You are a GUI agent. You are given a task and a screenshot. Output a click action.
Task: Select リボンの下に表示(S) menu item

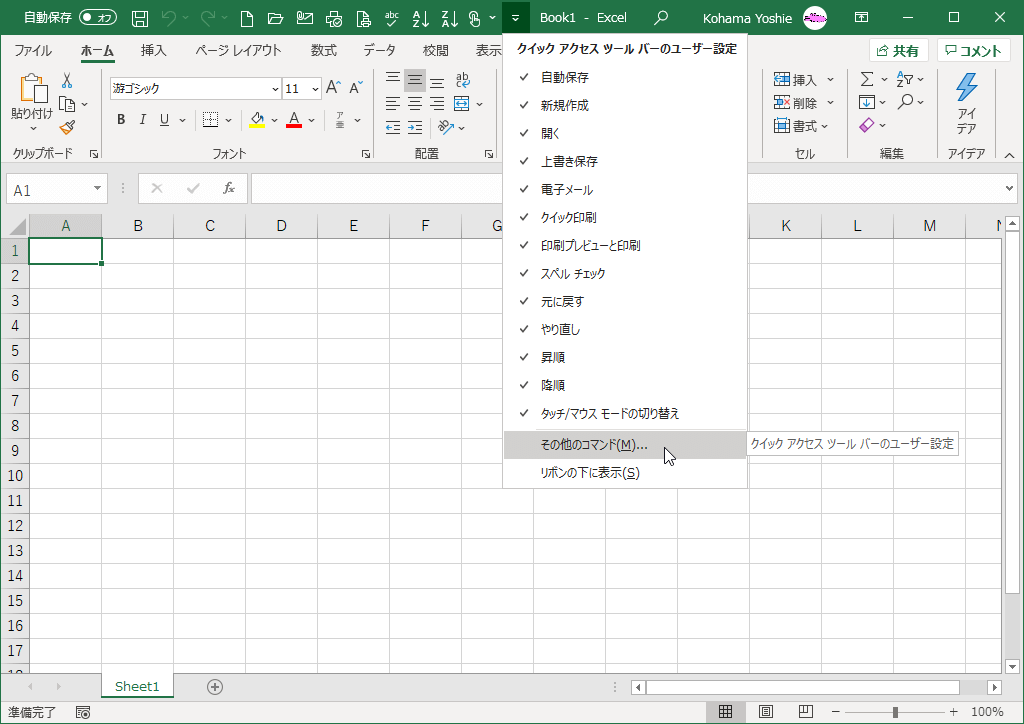coord(625,473)
